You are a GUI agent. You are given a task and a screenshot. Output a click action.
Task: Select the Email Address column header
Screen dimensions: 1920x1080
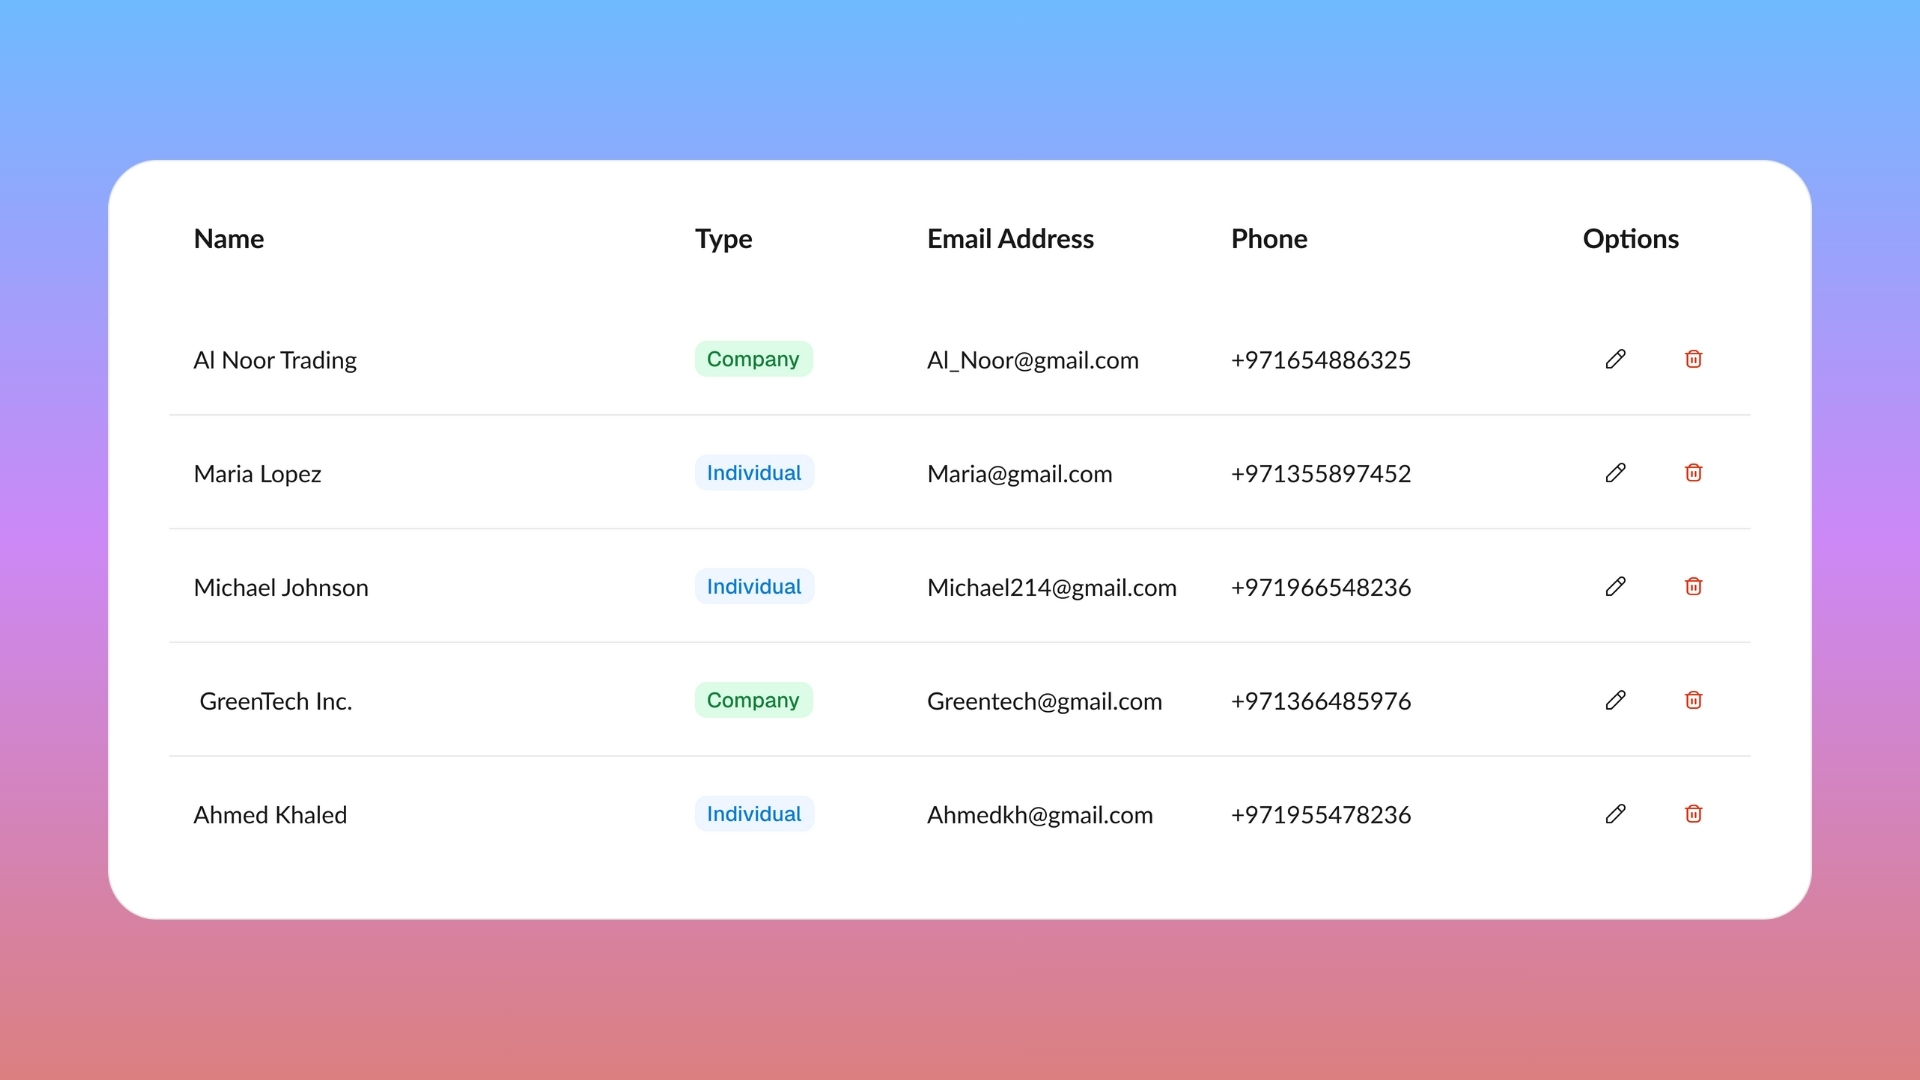(1010, 239)
